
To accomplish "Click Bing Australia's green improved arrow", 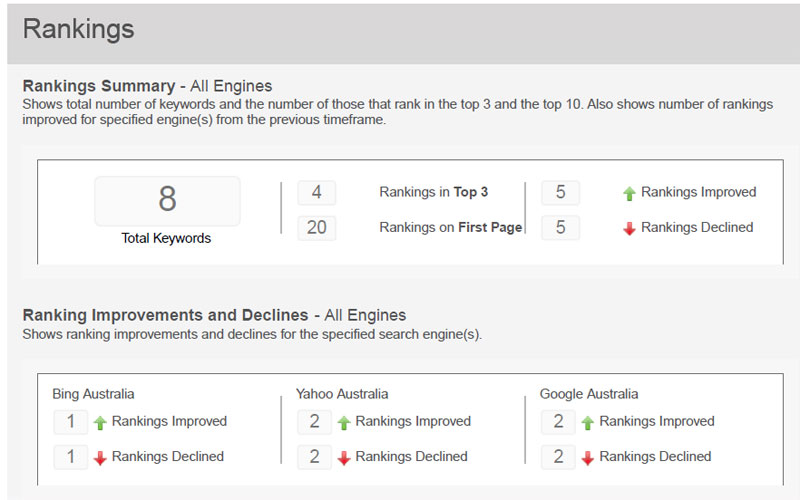I will 100,422.
